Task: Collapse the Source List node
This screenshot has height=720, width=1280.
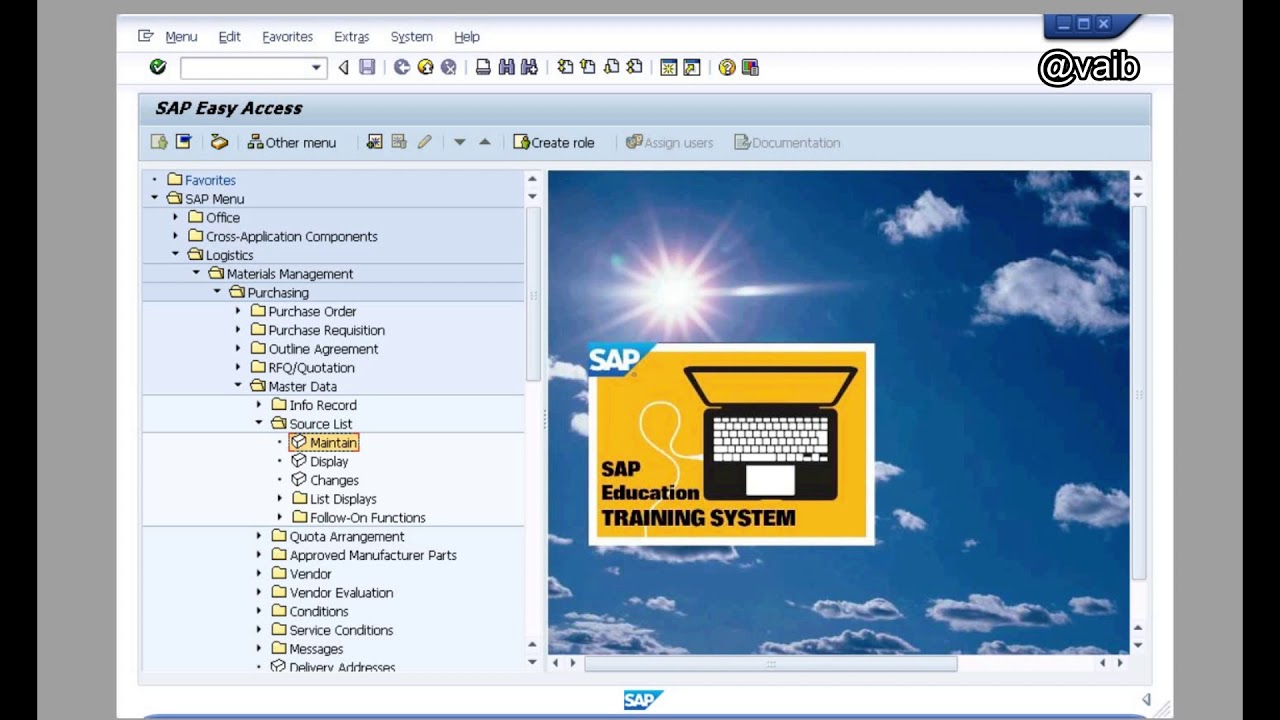Action: 259,423
